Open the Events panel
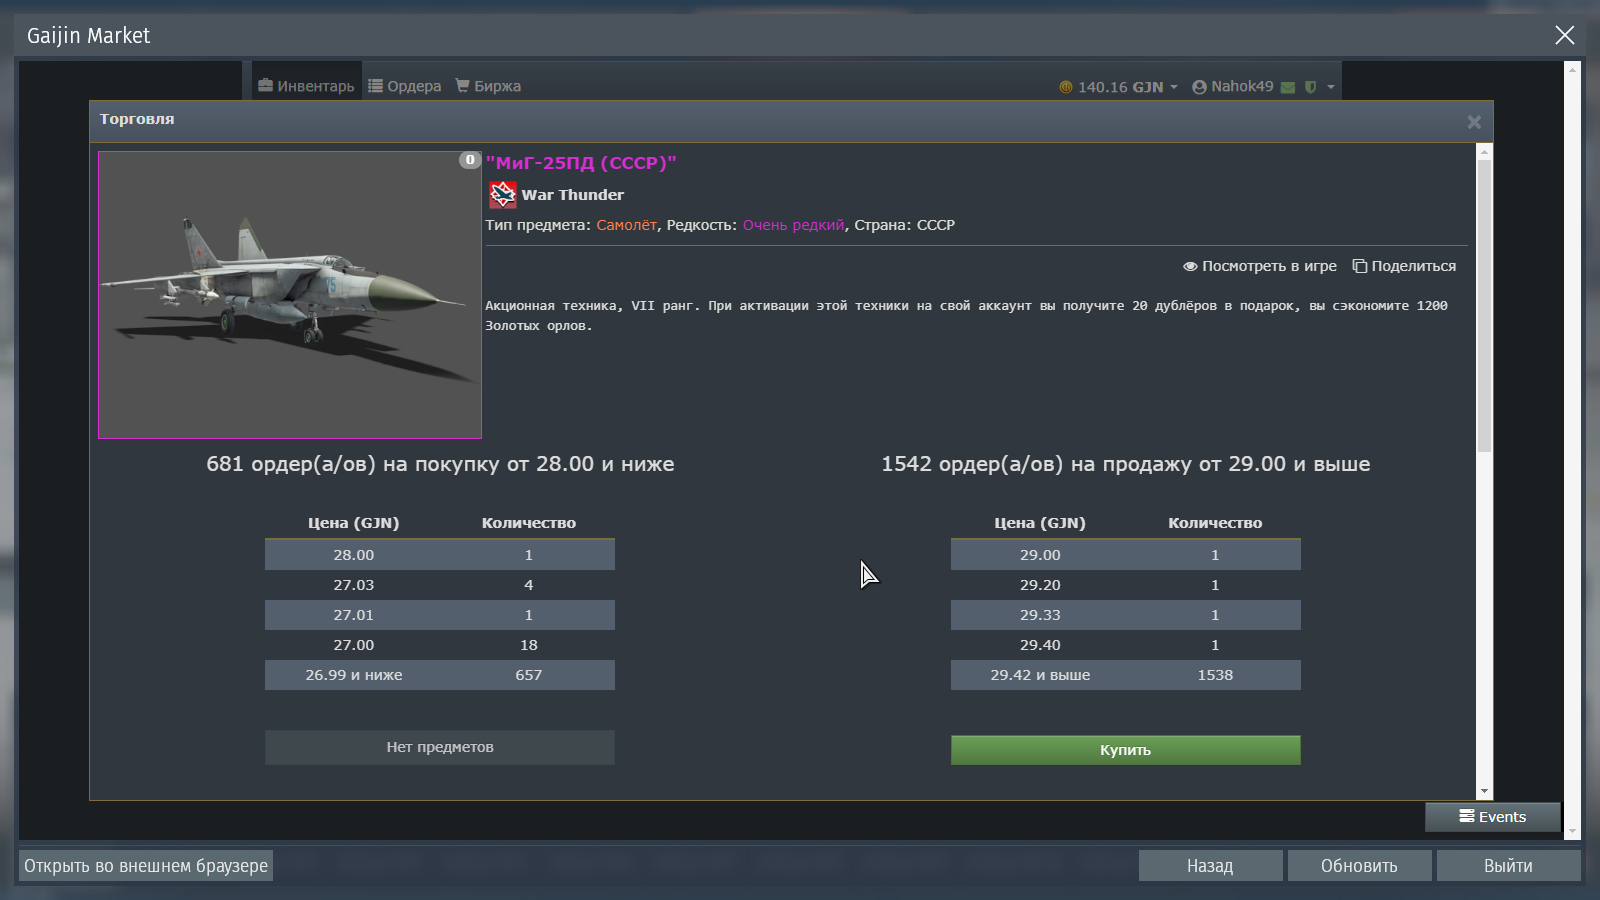This screenshot has width=1600, height=900. pos(1492,817)
